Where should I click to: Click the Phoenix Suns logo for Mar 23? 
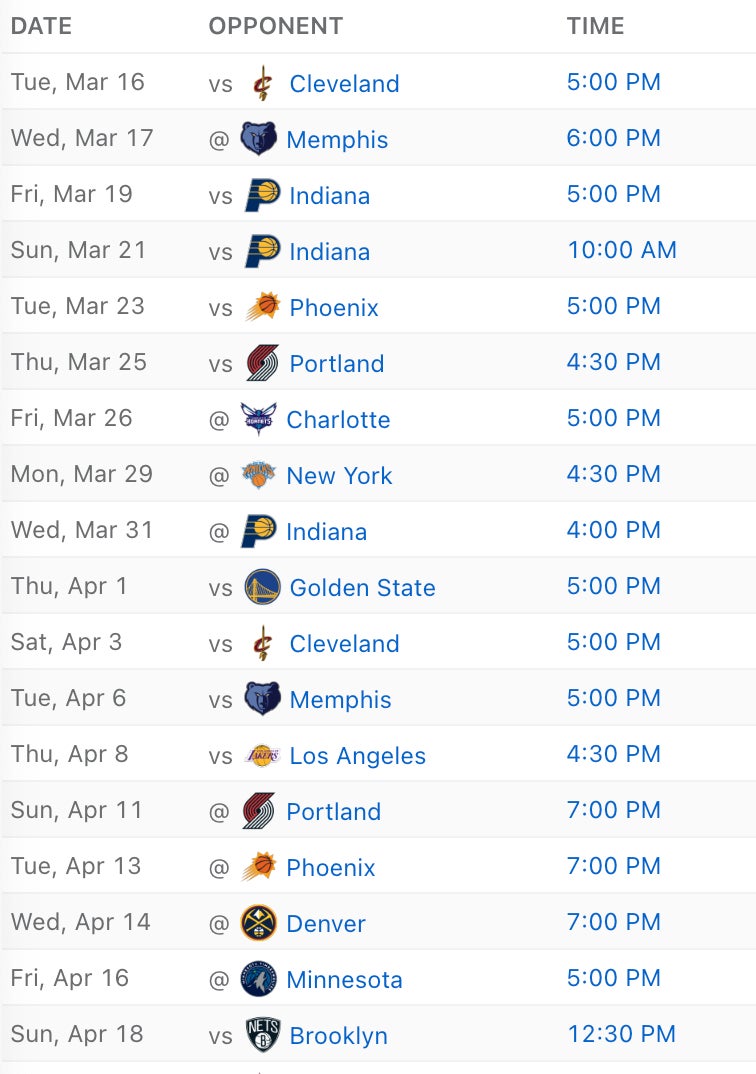(x=263, y=307)
